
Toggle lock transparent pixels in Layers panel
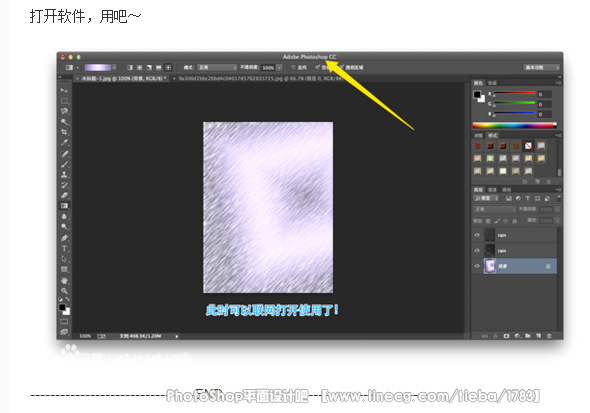[x=488, y=221]
